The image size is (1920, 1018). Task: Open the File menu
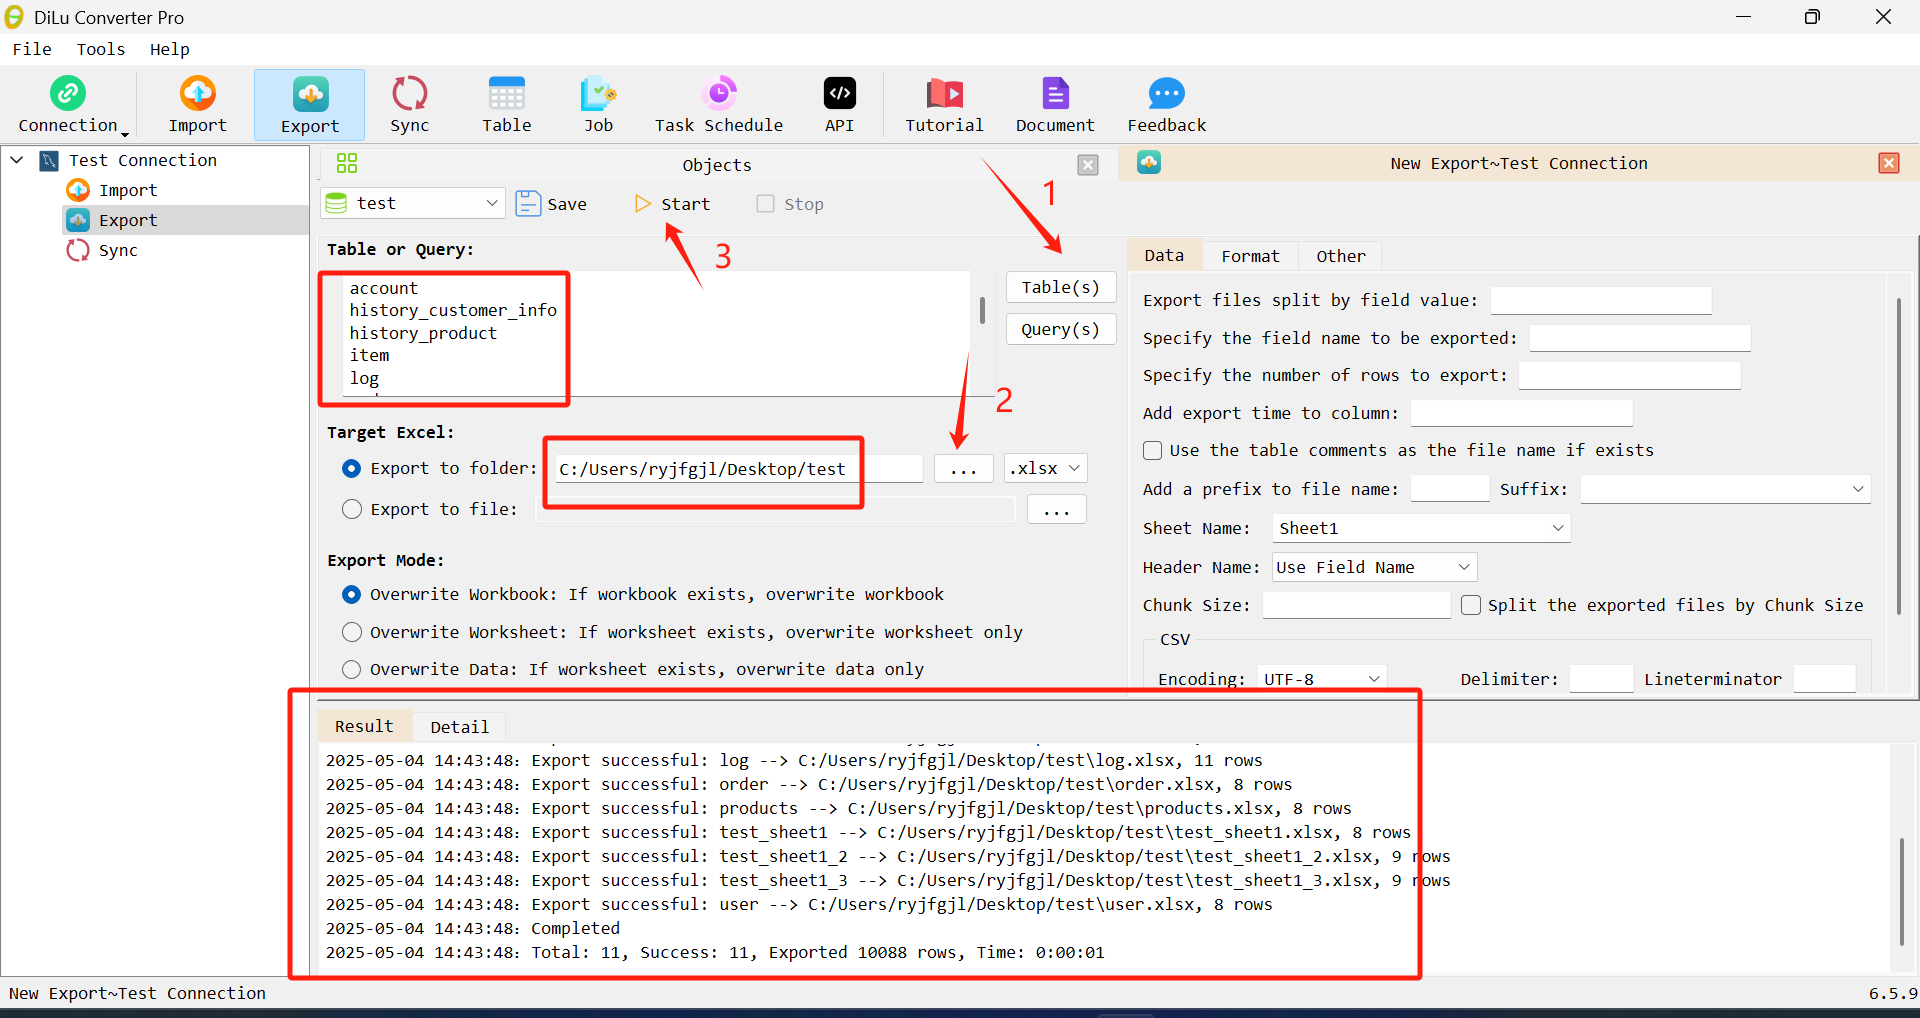(x=32, y=49)
